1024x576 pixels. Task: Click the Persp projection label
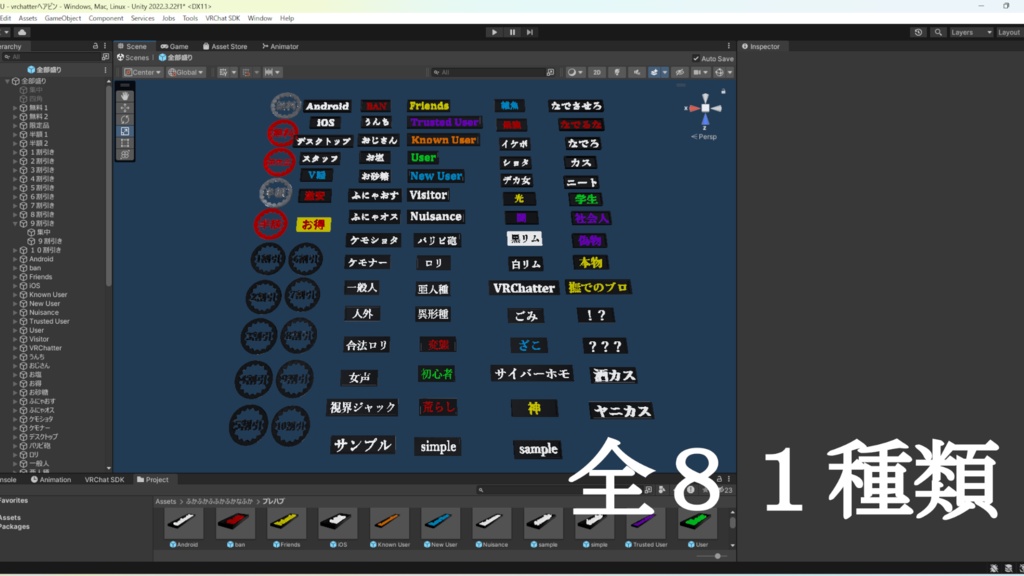coord(706,137)
